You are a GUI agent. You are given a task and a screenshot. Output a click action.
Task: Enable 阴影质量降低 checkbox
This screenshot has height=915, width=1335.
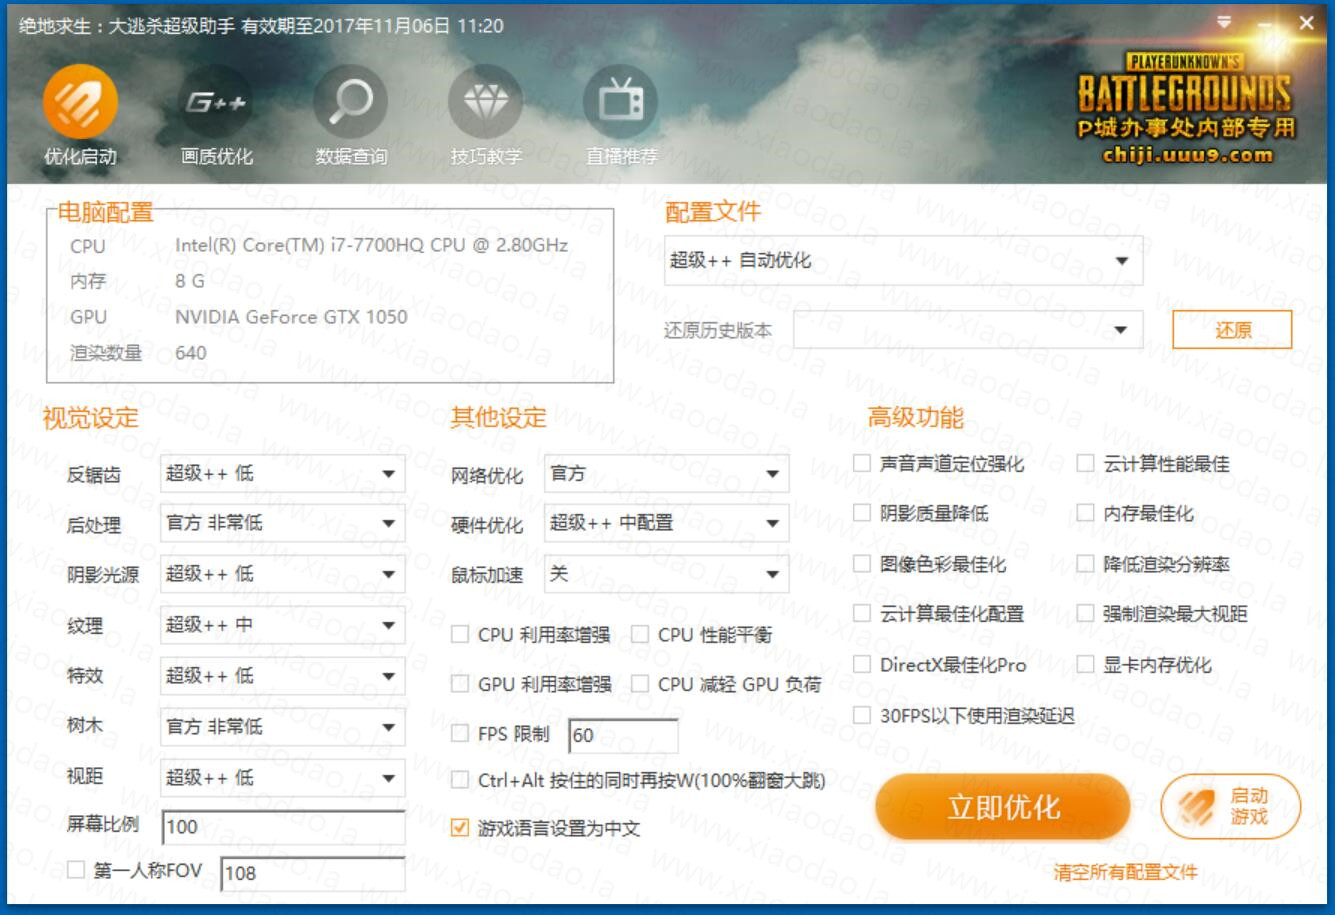click(862, 512)
